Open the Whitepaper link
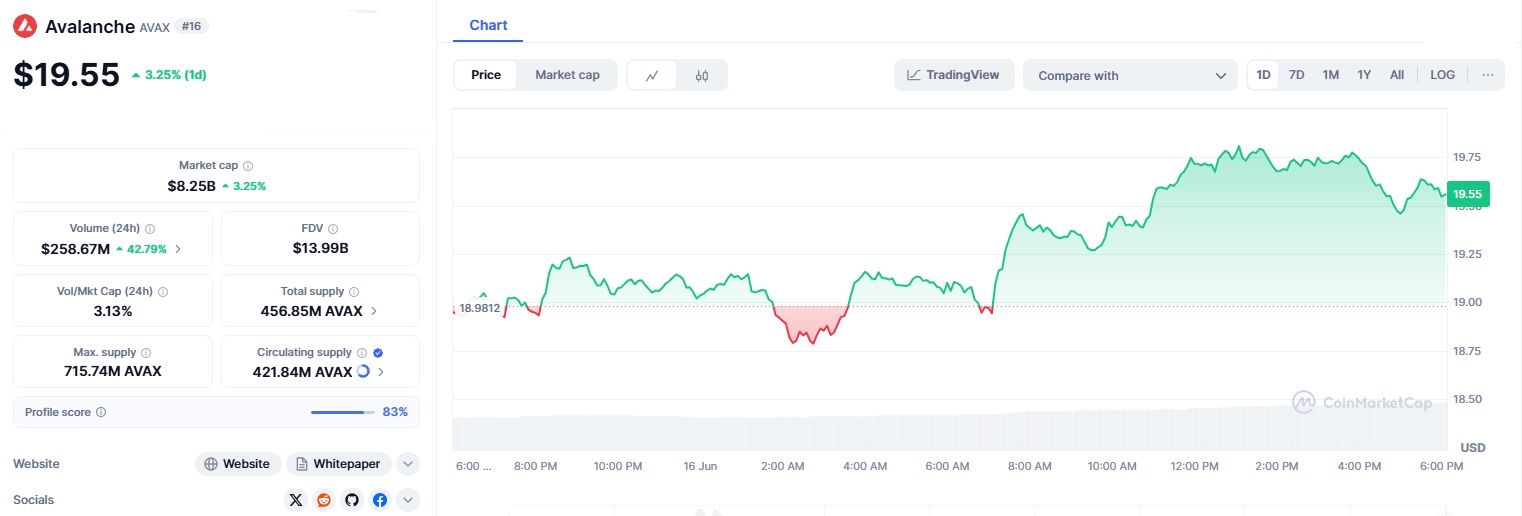 [x=338, y=464]
